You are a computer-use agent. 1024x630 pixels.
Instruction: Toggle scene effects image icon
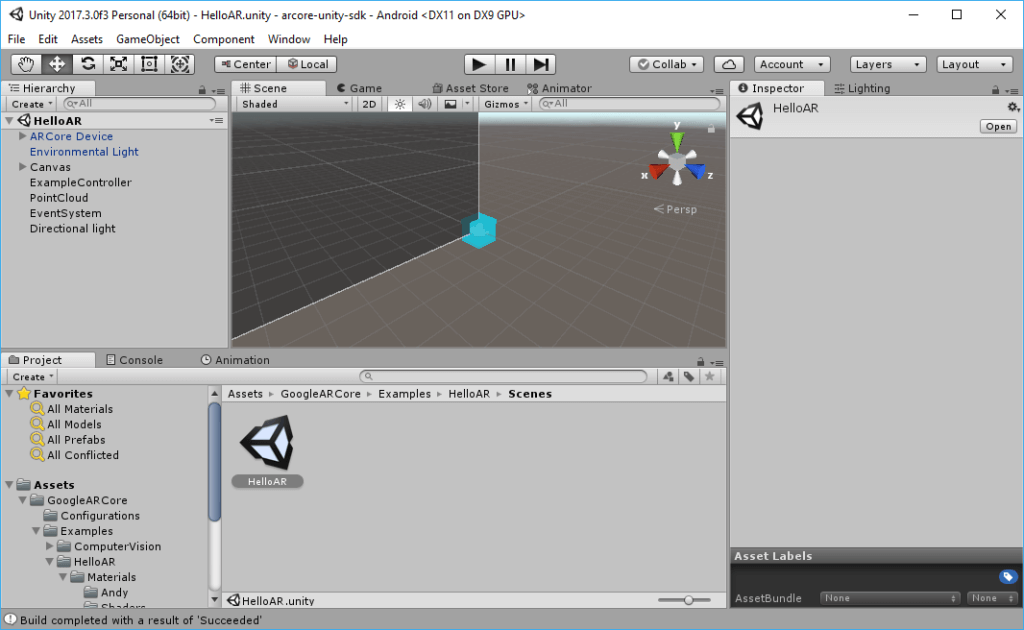tap(451, 104)
